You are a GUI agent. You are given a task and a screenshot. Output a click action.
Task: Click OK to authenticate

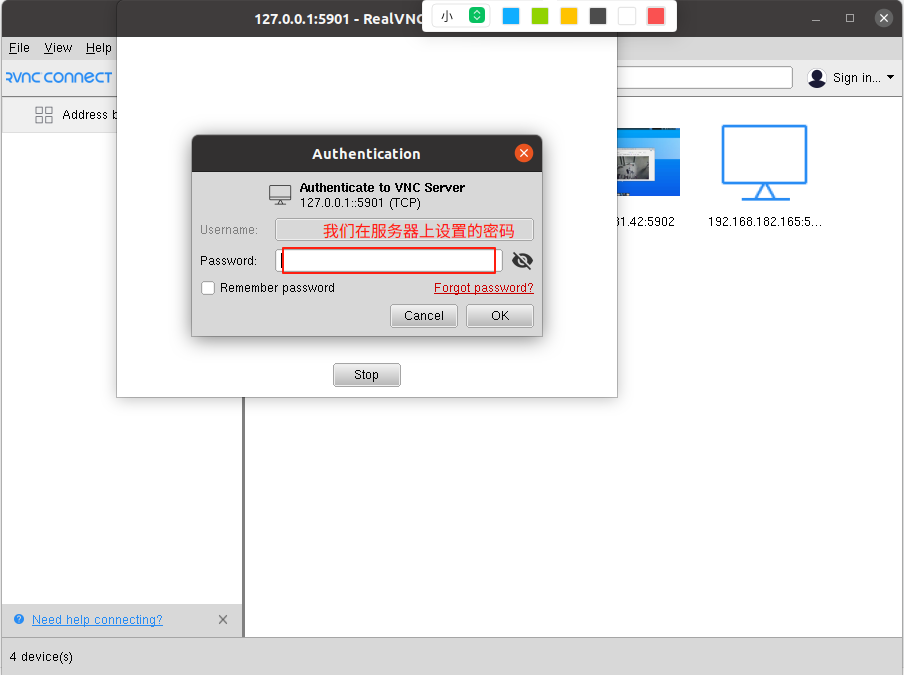(x=499, y=315)
